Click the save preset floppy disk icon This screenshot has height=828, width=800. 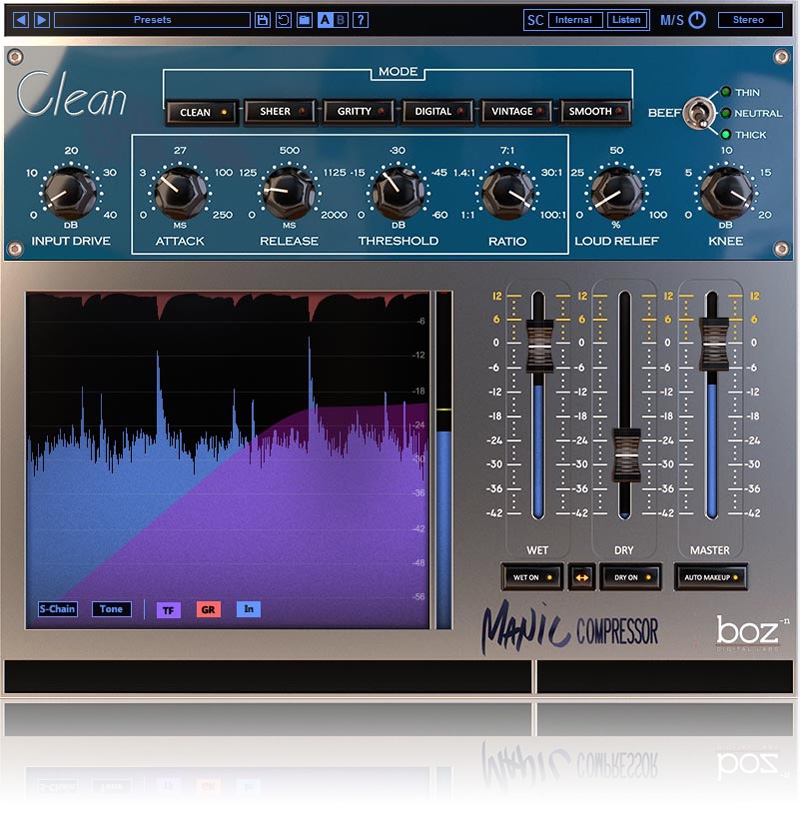(262, 20)
